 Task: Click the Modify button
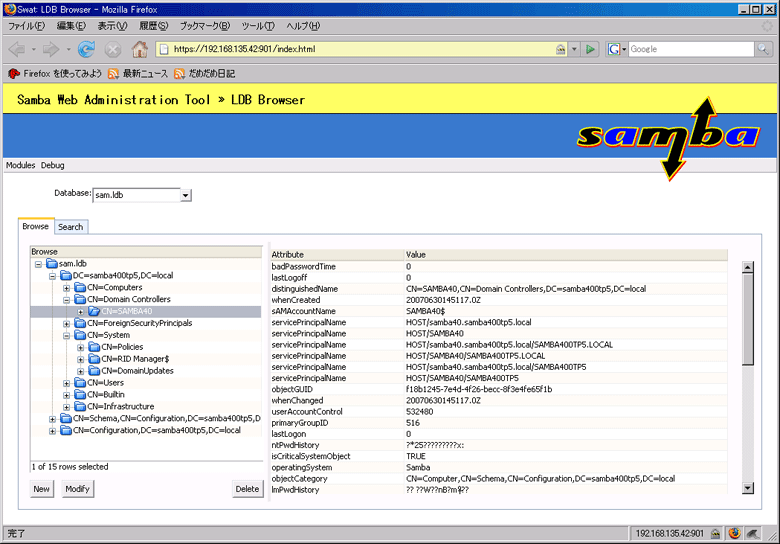tap(77, 489)
